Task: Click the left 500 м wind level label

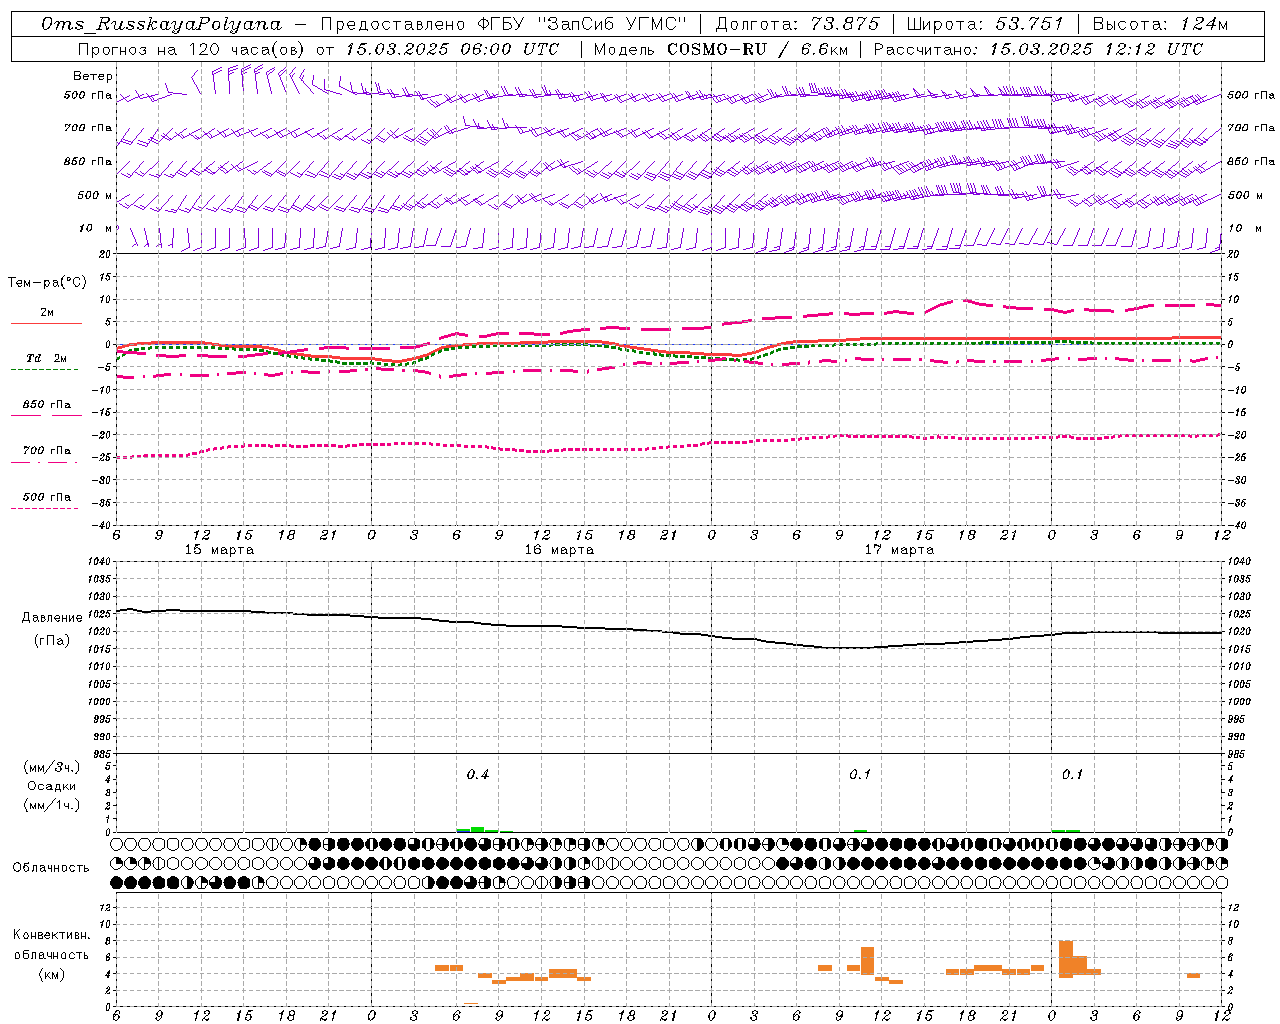Action: pyautogui.click(x=95, y=196)
